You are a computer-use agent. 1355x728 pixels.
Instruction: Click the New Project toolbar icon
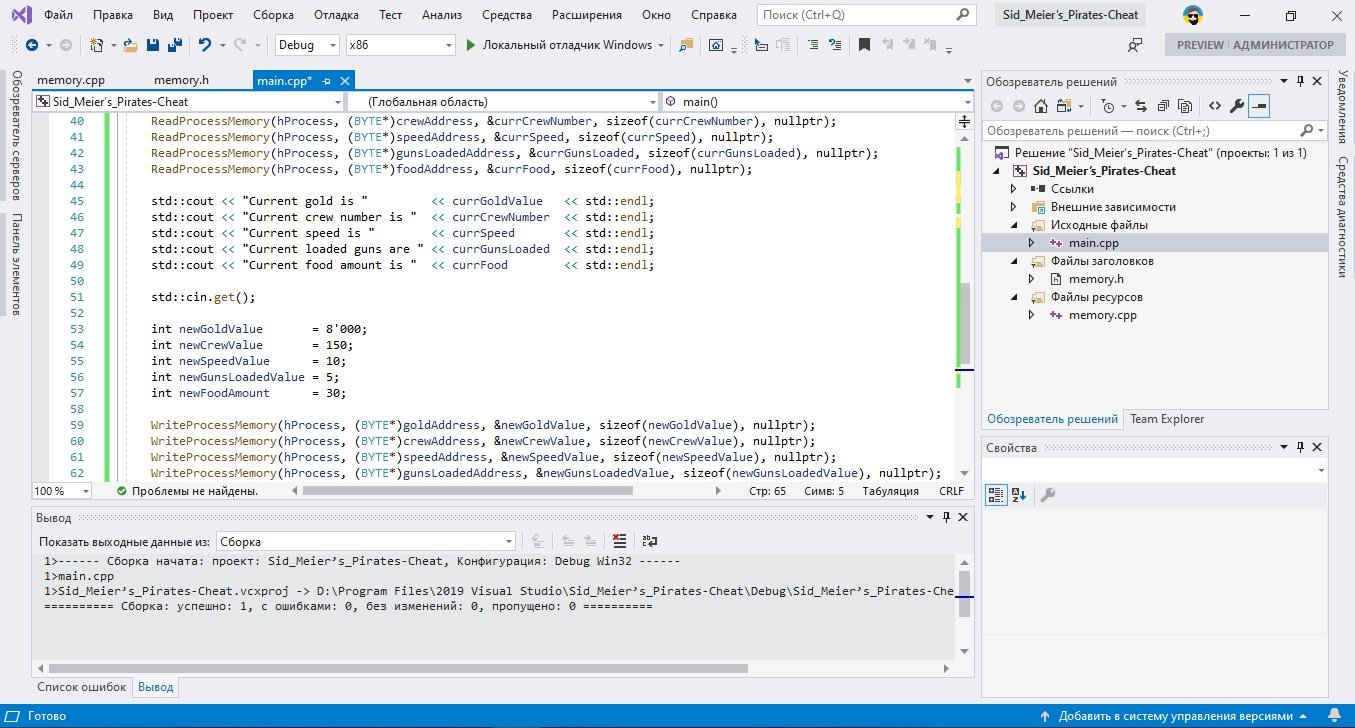pos(97,45)
